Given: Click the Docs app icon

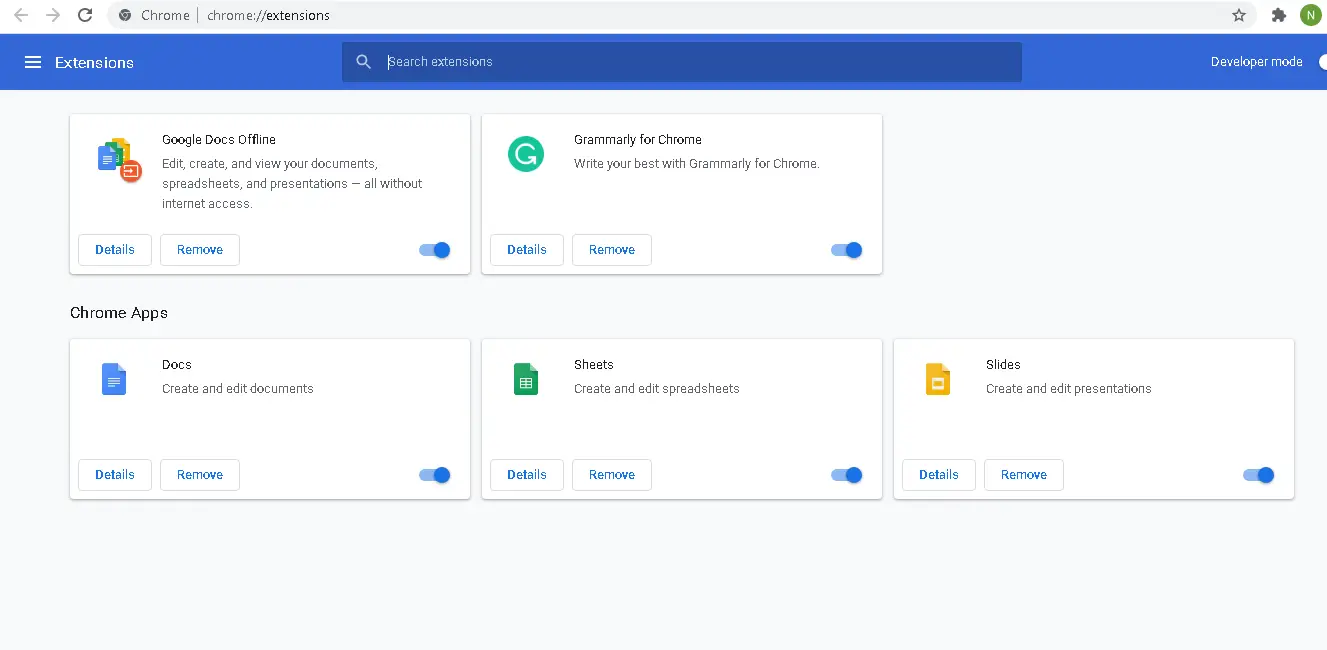Looking at the screenshot, I should point(114,379).
